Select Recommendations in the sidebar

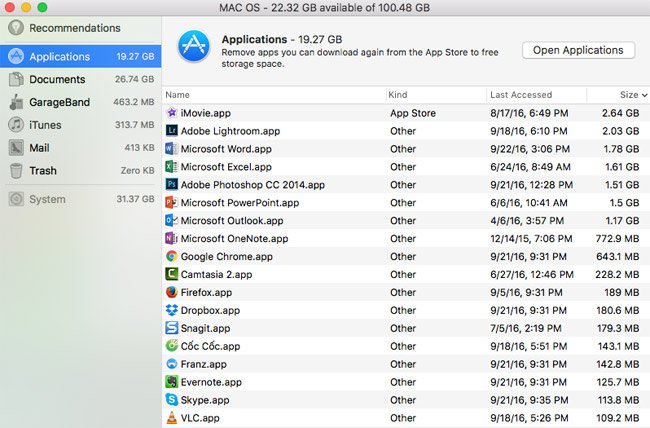pyautogui.click(x=80, y=28)
